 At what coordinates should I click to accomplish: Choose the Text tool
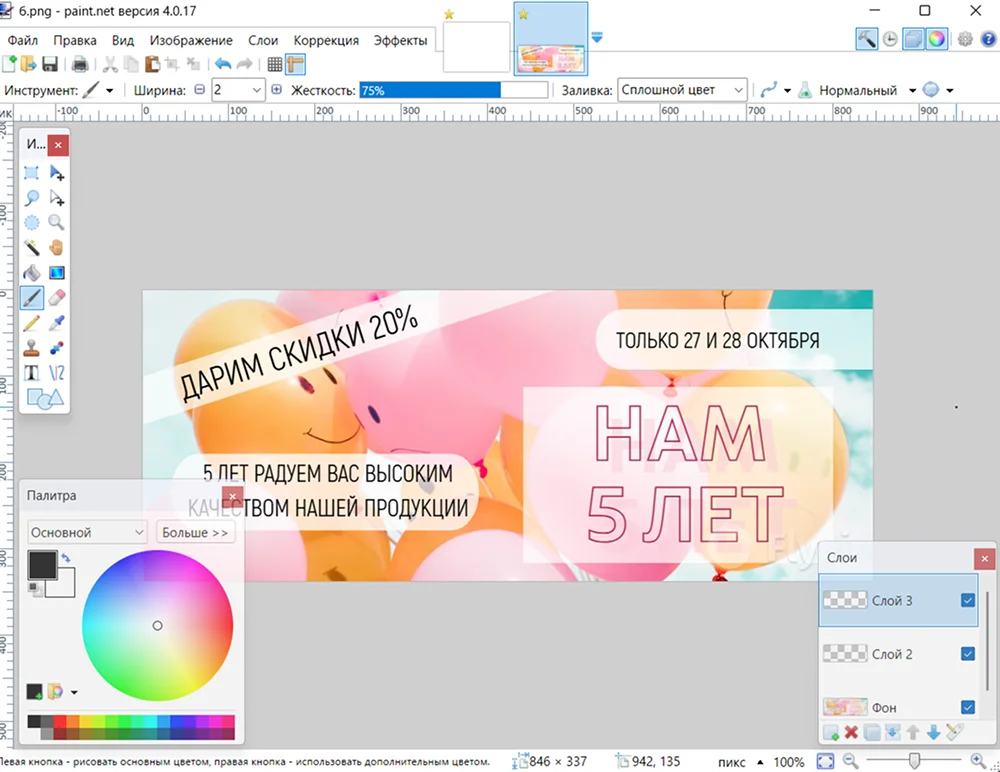coord(31,372)
